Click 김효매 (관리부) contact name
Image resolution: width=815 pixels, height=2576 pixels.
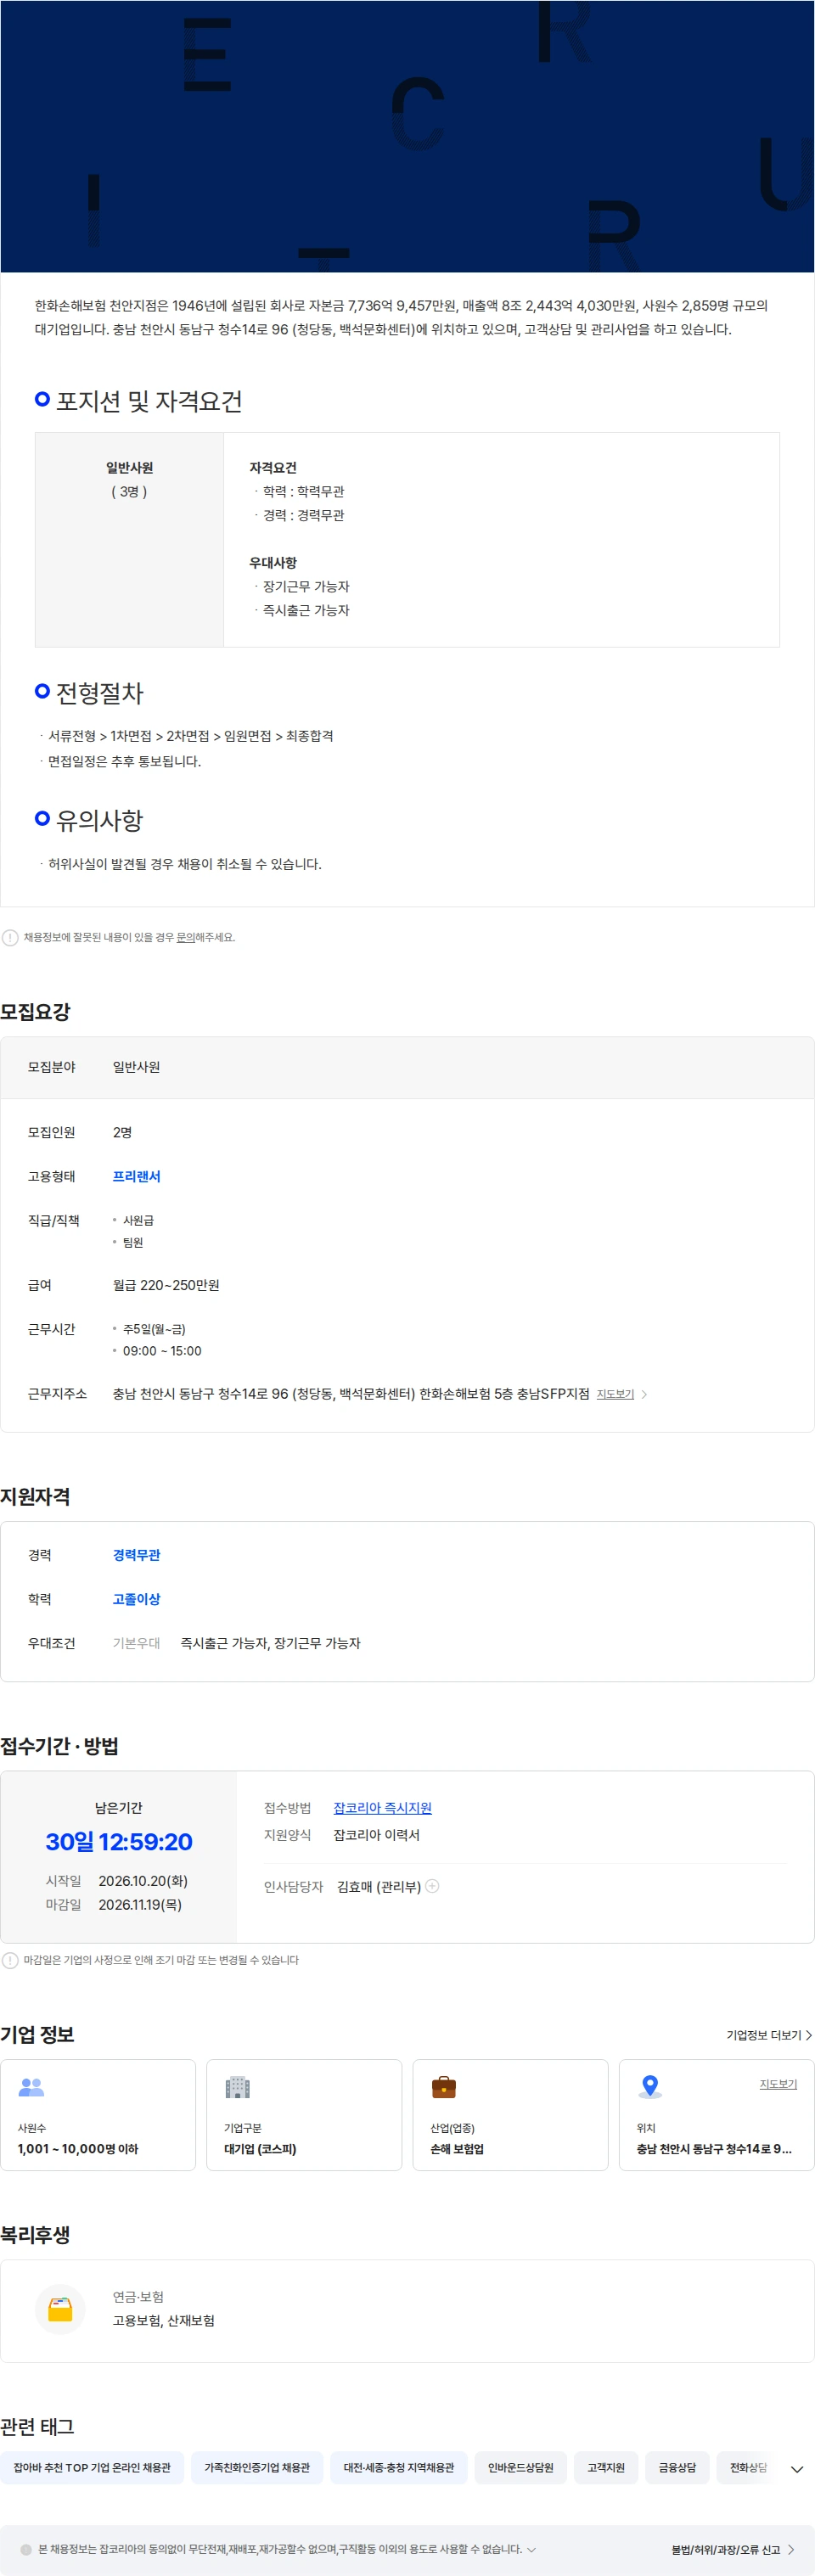pyautogui.click(x=378, y=1886)
